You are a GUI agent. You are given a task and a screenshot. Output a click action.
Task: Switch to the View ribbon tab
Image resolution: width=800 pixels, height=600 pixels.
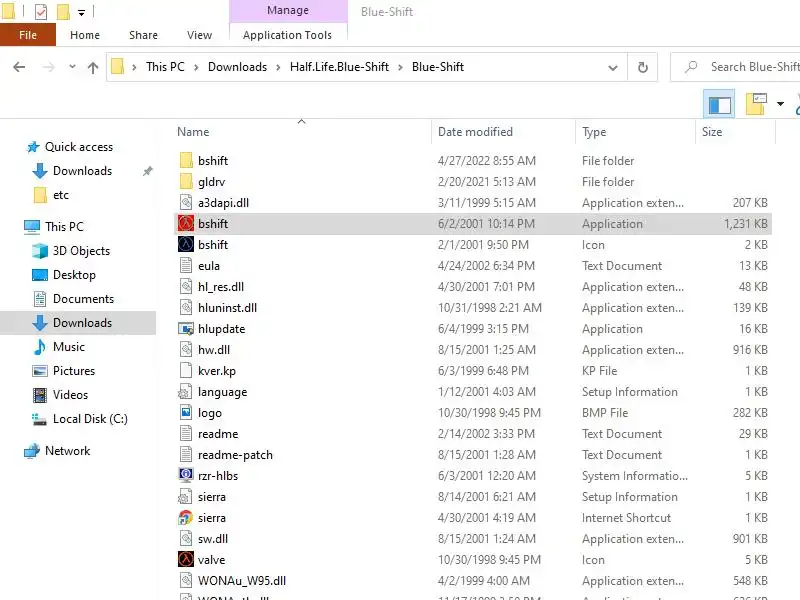199,35
